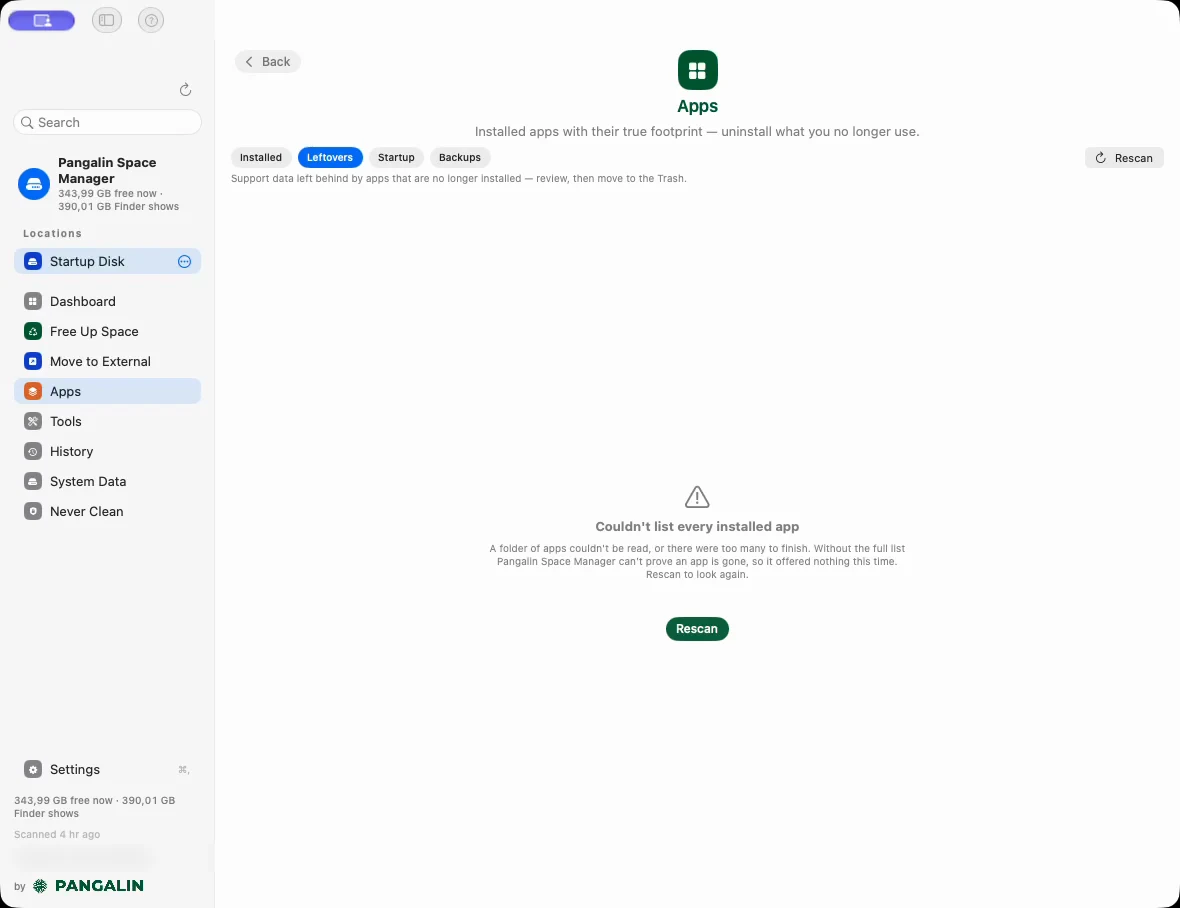Toggle the sidebar panel icon
This screenshot has width=1180, height=908.
point(107,20)
